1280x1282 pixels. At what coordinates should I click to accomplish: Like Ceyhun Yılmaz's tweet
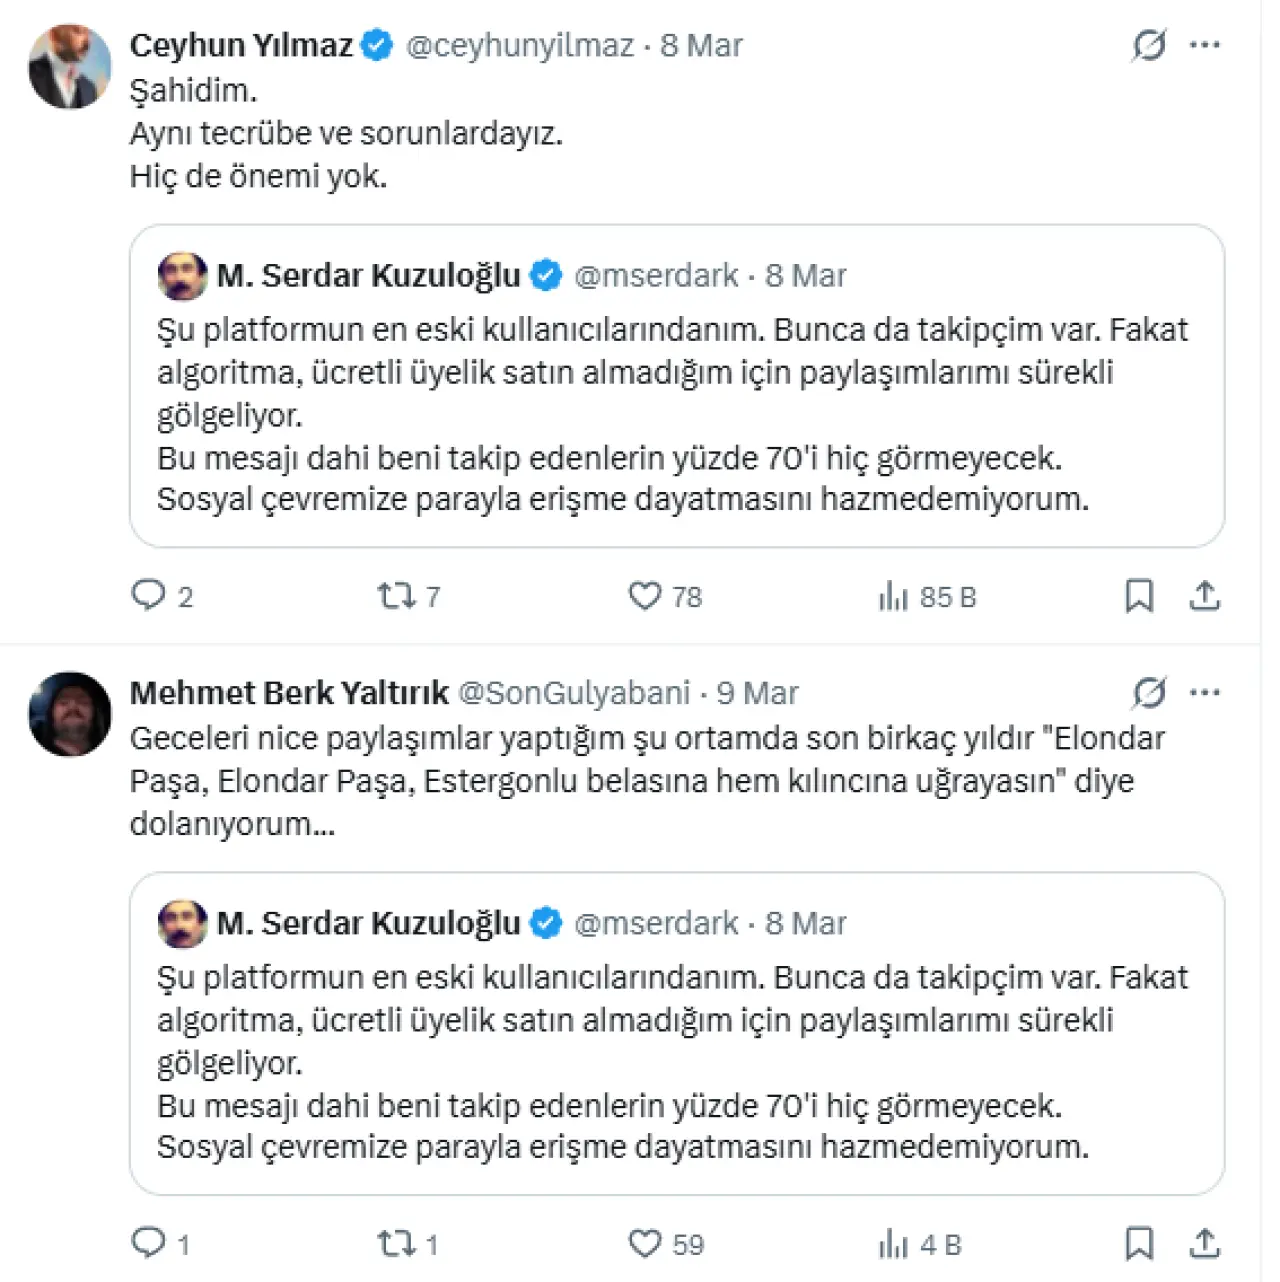[x=645, y=596]
